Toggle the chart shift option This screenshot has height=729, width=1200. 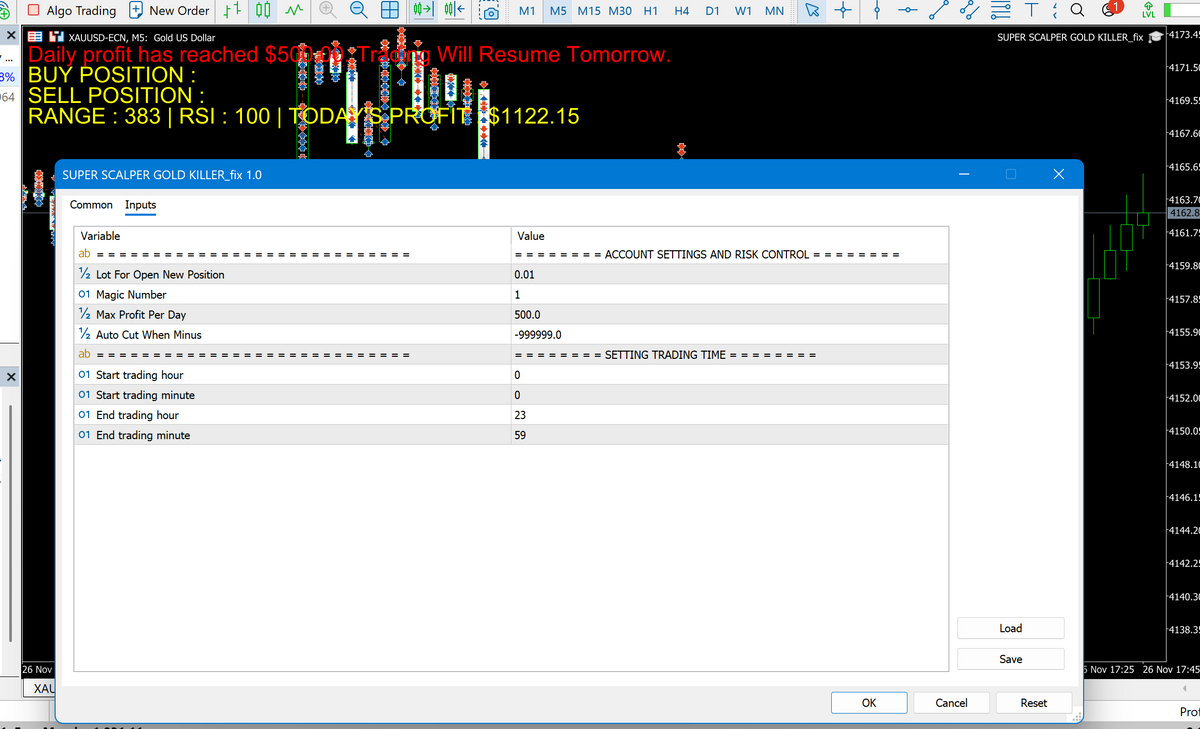455,11
